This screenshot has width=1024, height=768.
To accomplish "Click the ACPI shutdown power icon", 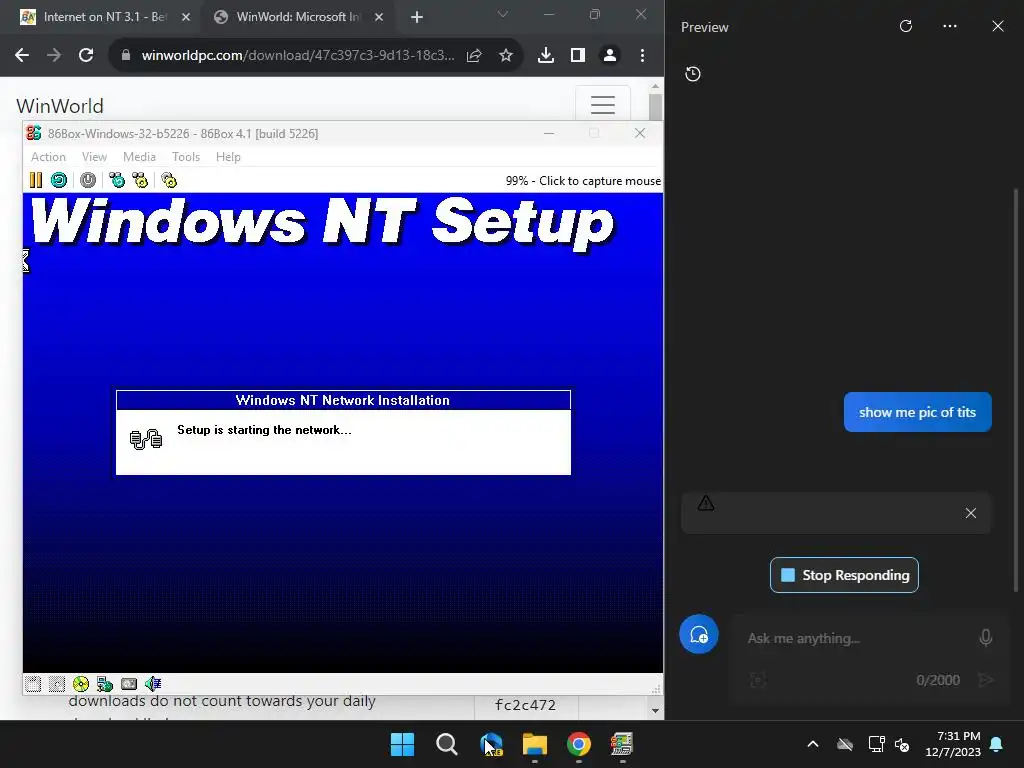I will coord(88,180).
